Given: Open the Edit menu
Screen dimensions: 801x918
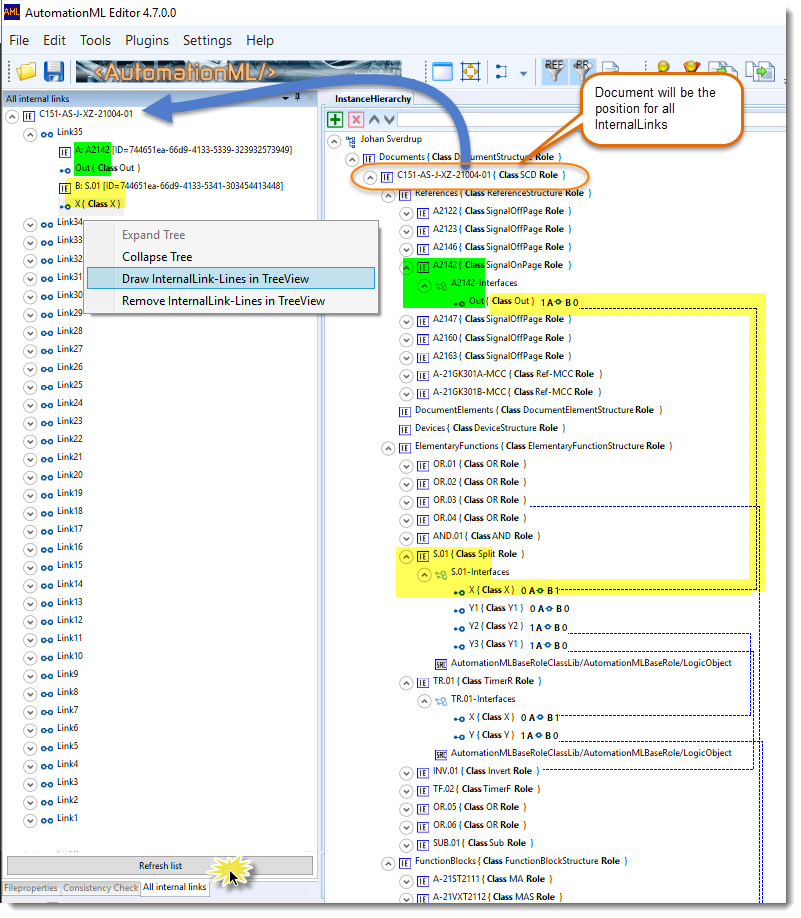Looking at the screenshot, I should tap(54, 40).
